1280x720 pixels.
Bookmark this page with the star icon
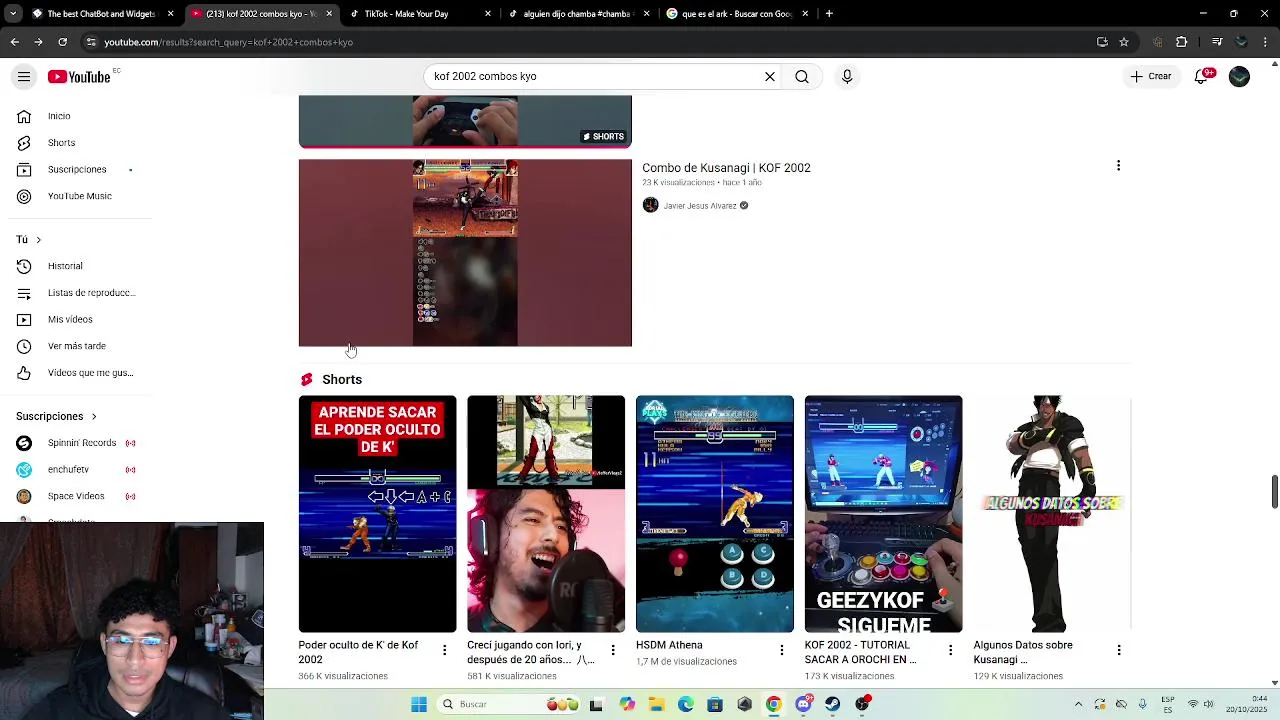pos(1124,42)
